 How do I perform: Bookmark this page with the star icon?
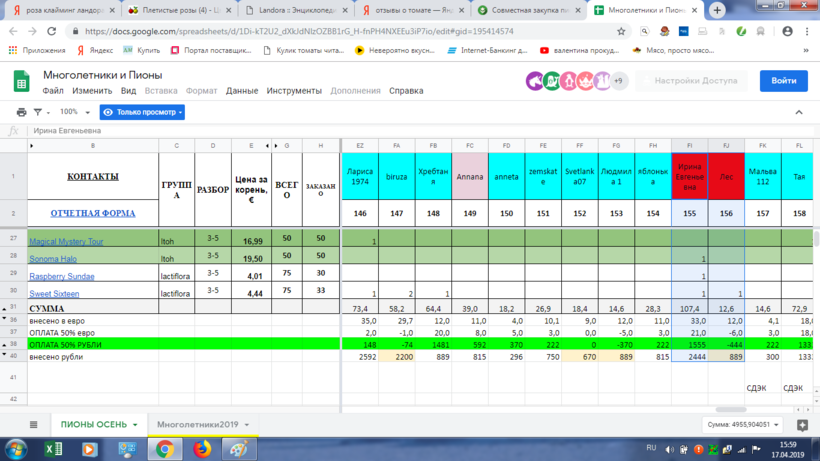[621, 31]
